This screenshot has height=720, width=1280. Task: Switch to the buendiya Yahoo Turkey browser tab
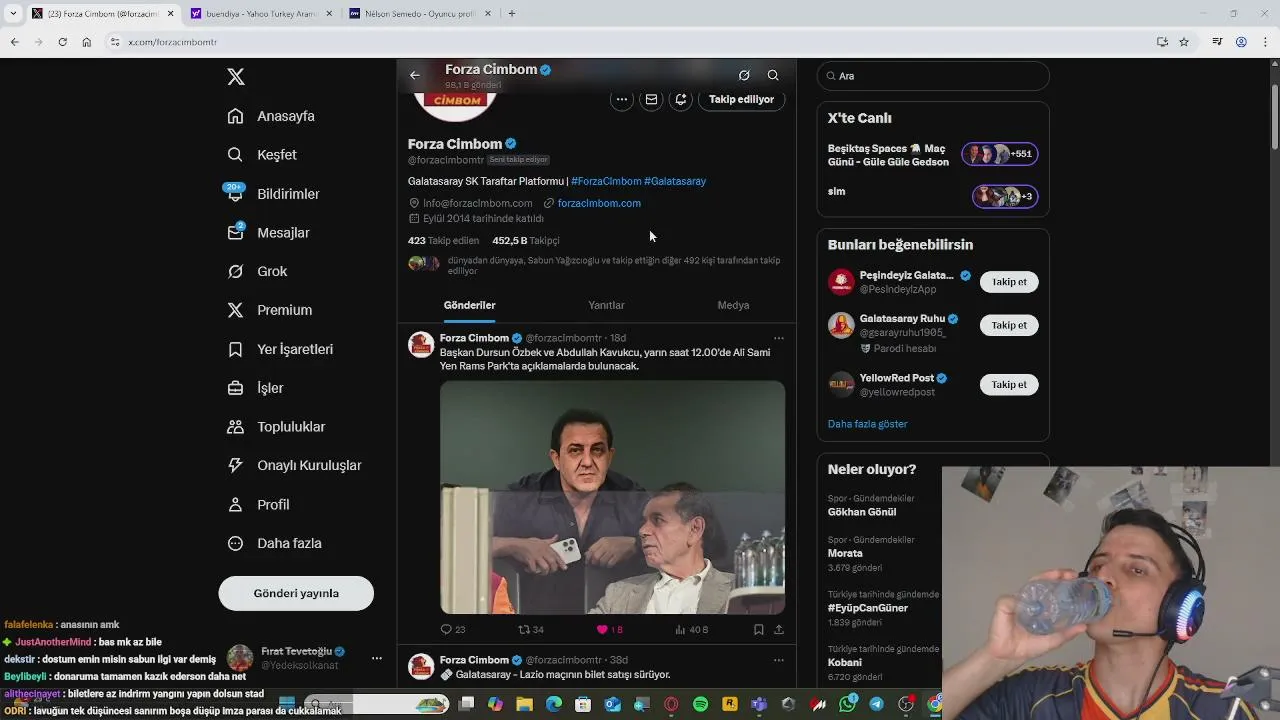[x=261, y=14]
